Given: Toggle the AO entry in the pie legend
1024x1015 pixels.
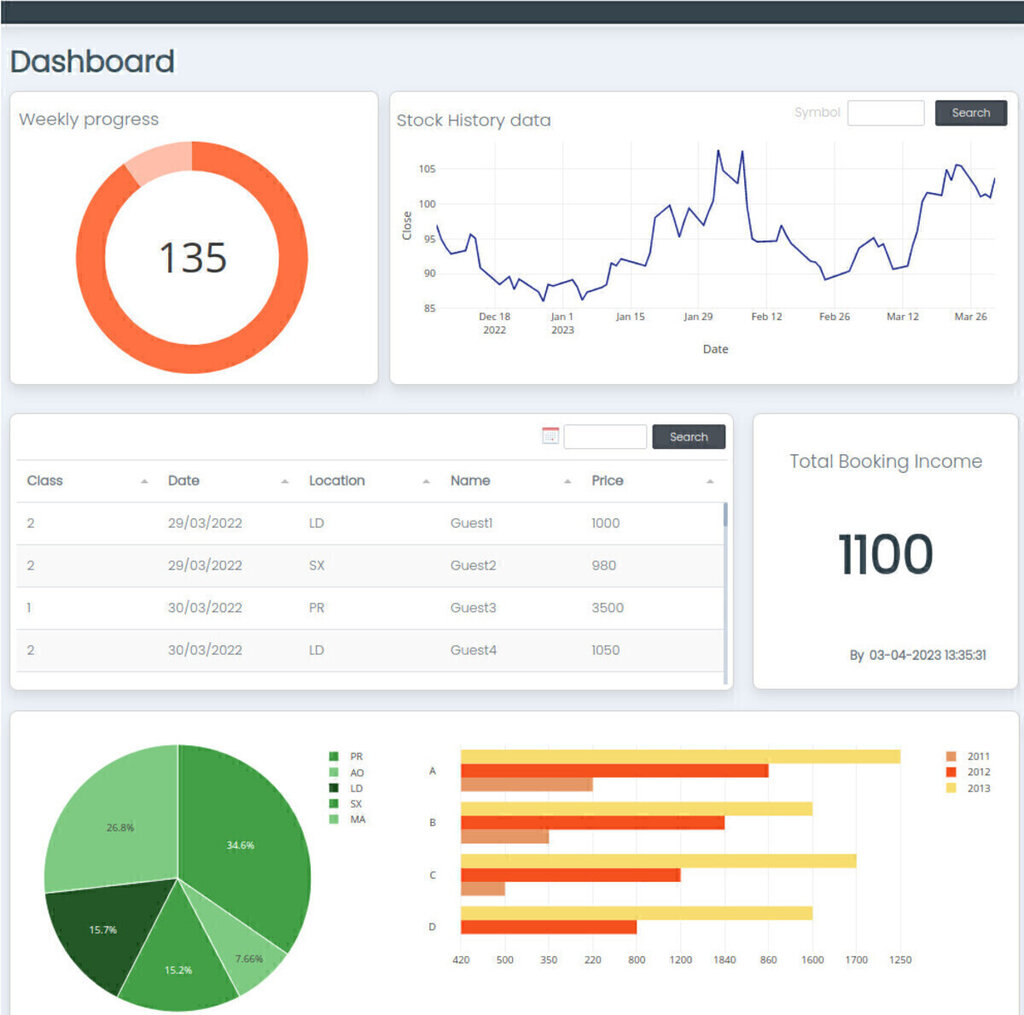Looking at the screenshot, I should click(x=335, y=772).
